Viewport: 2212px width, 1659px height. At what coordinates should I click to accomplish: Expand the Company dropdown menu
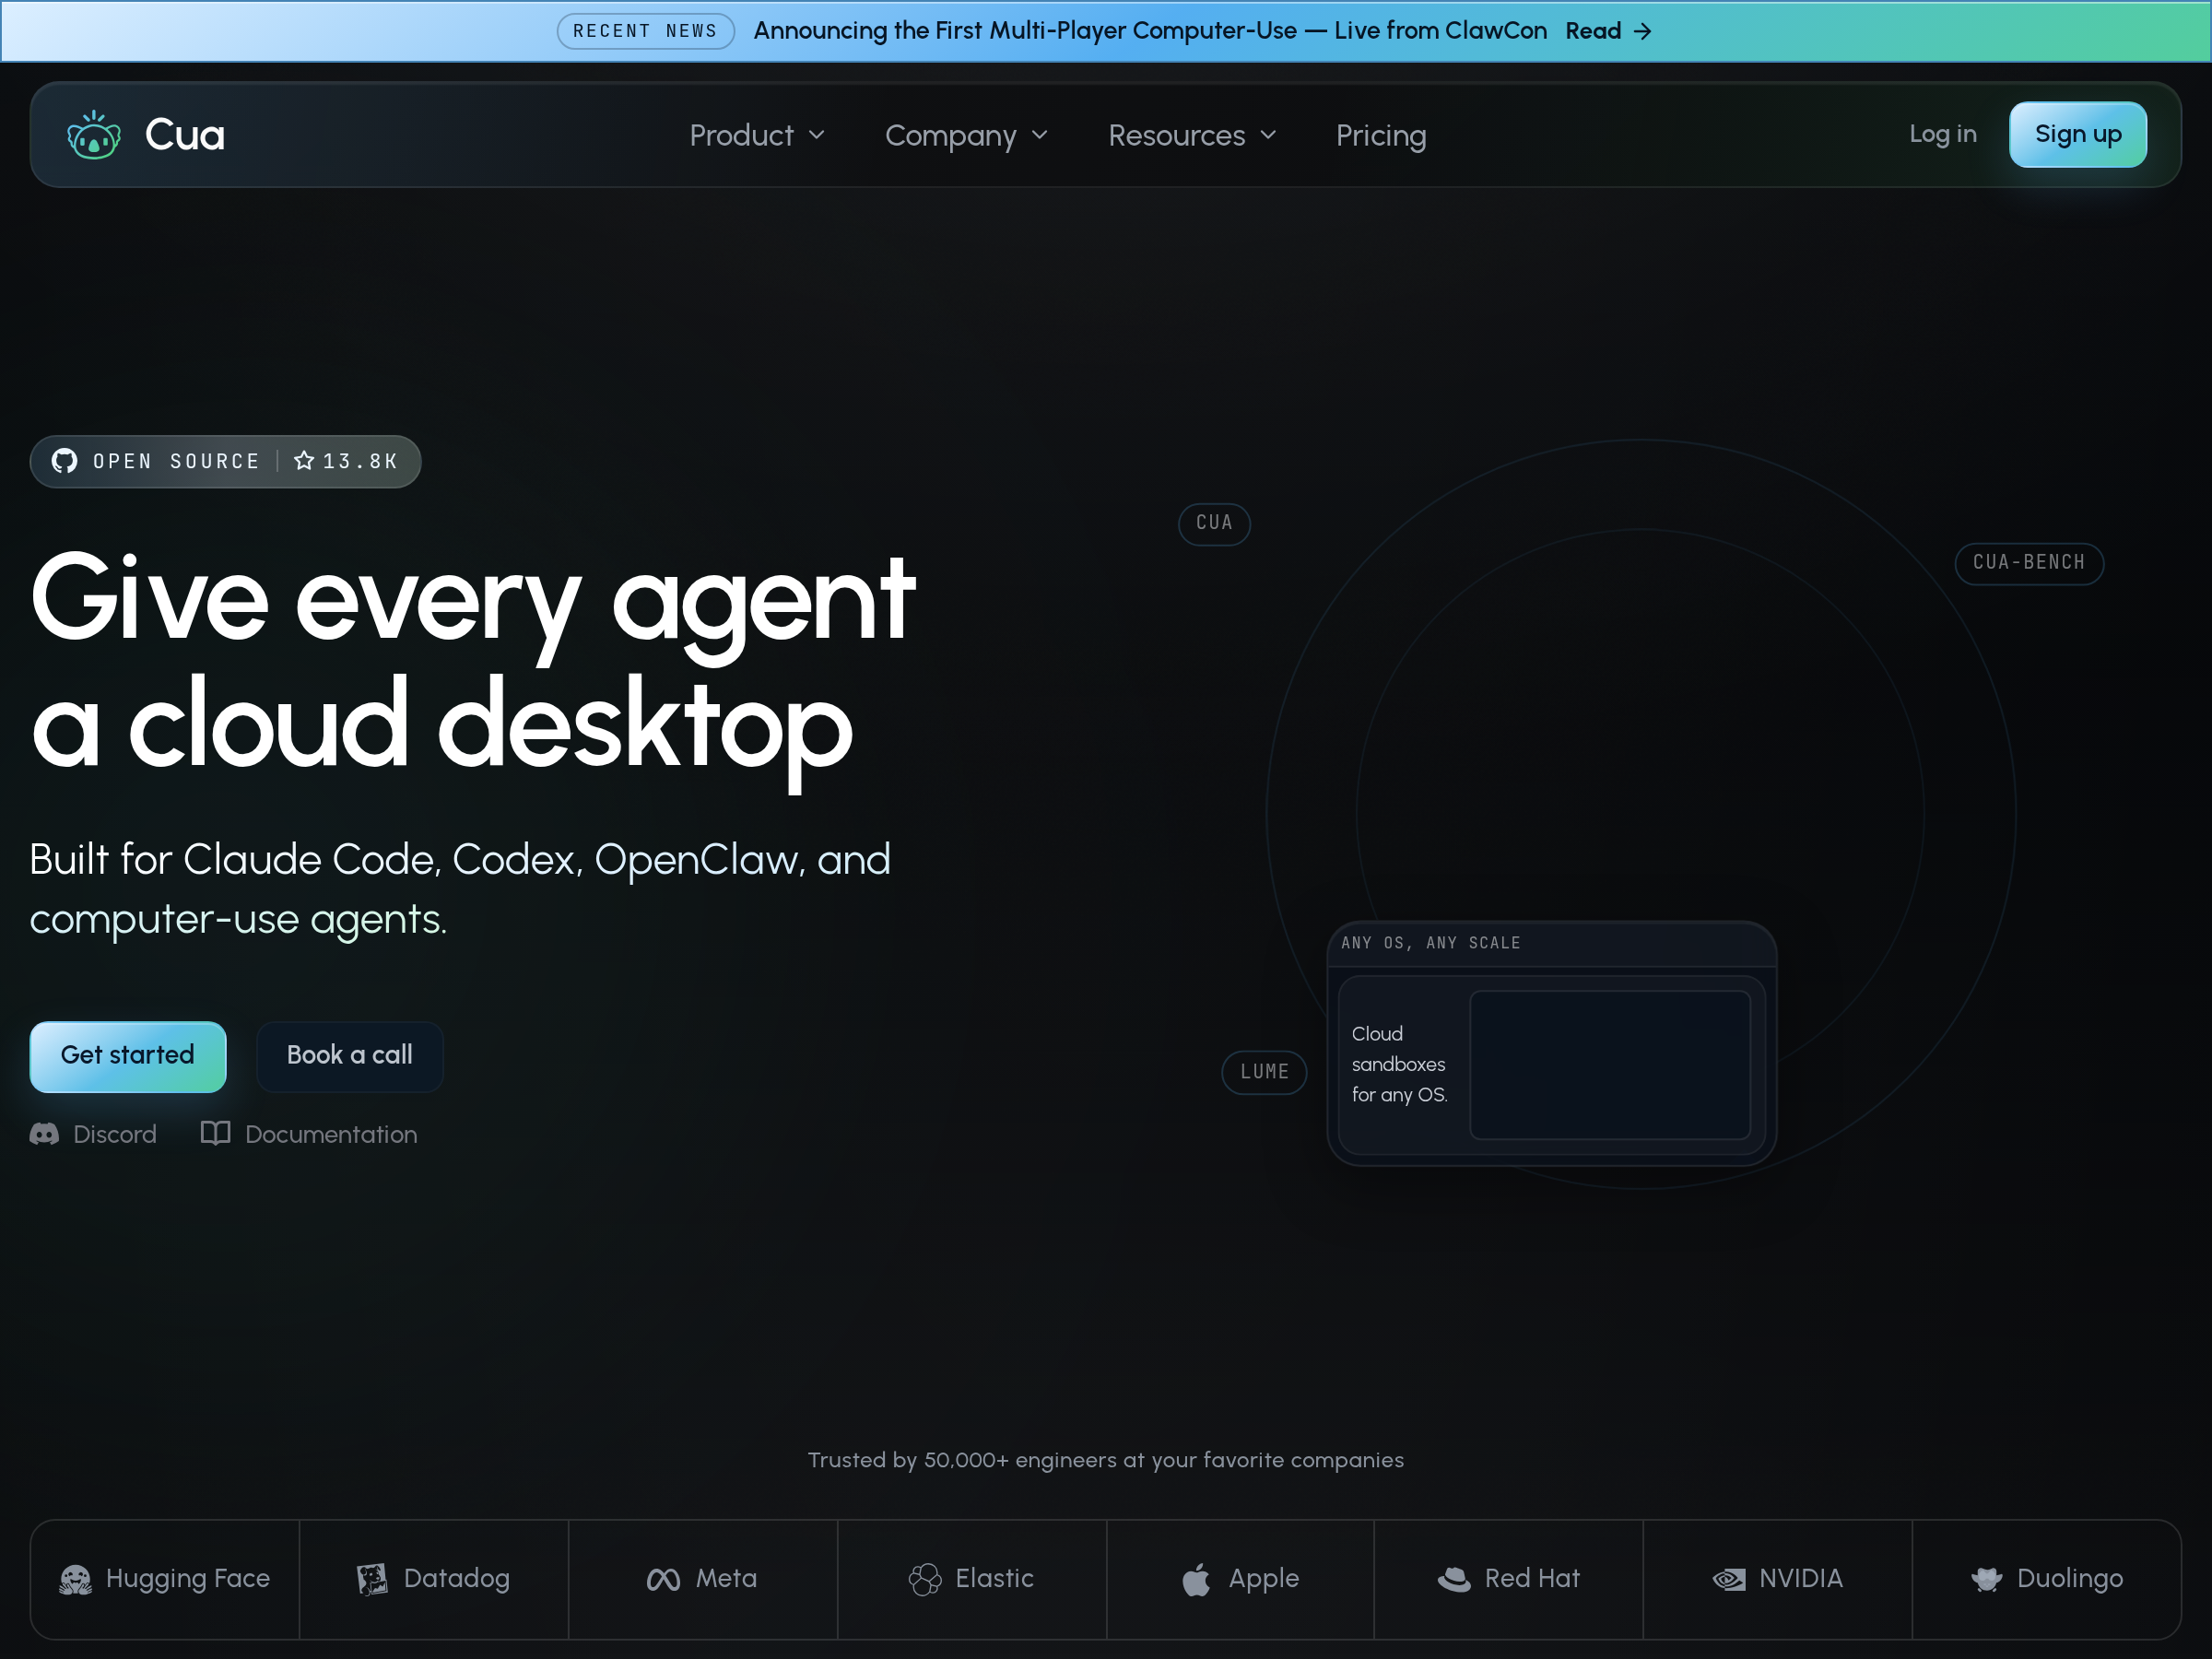pyautogui.click(x=966, y=135)
